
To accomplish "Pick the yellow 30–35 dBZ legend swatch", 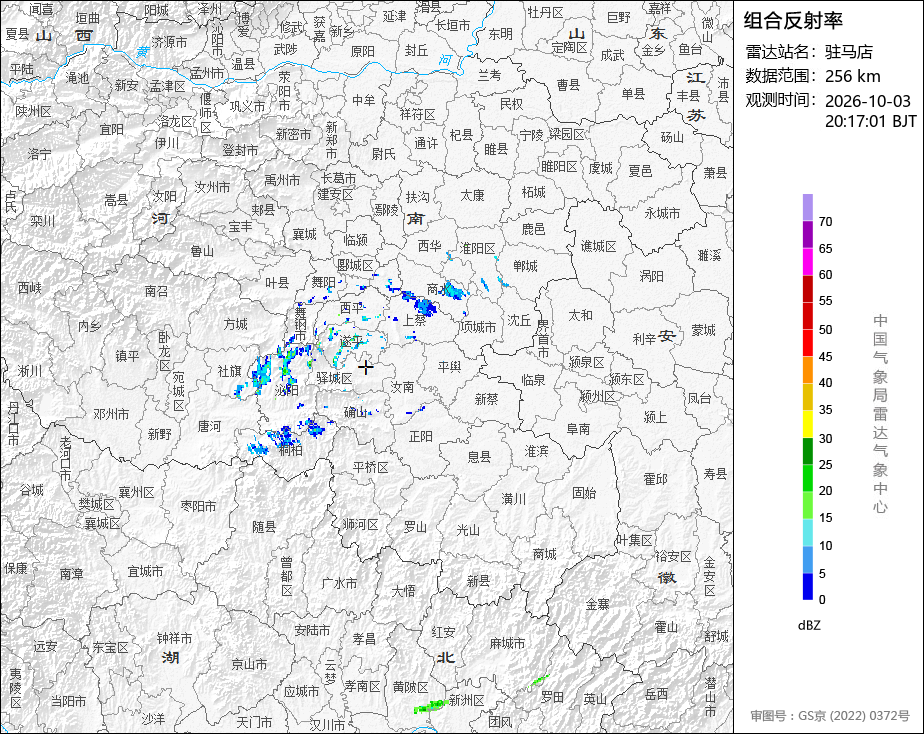I will (807, 424).
